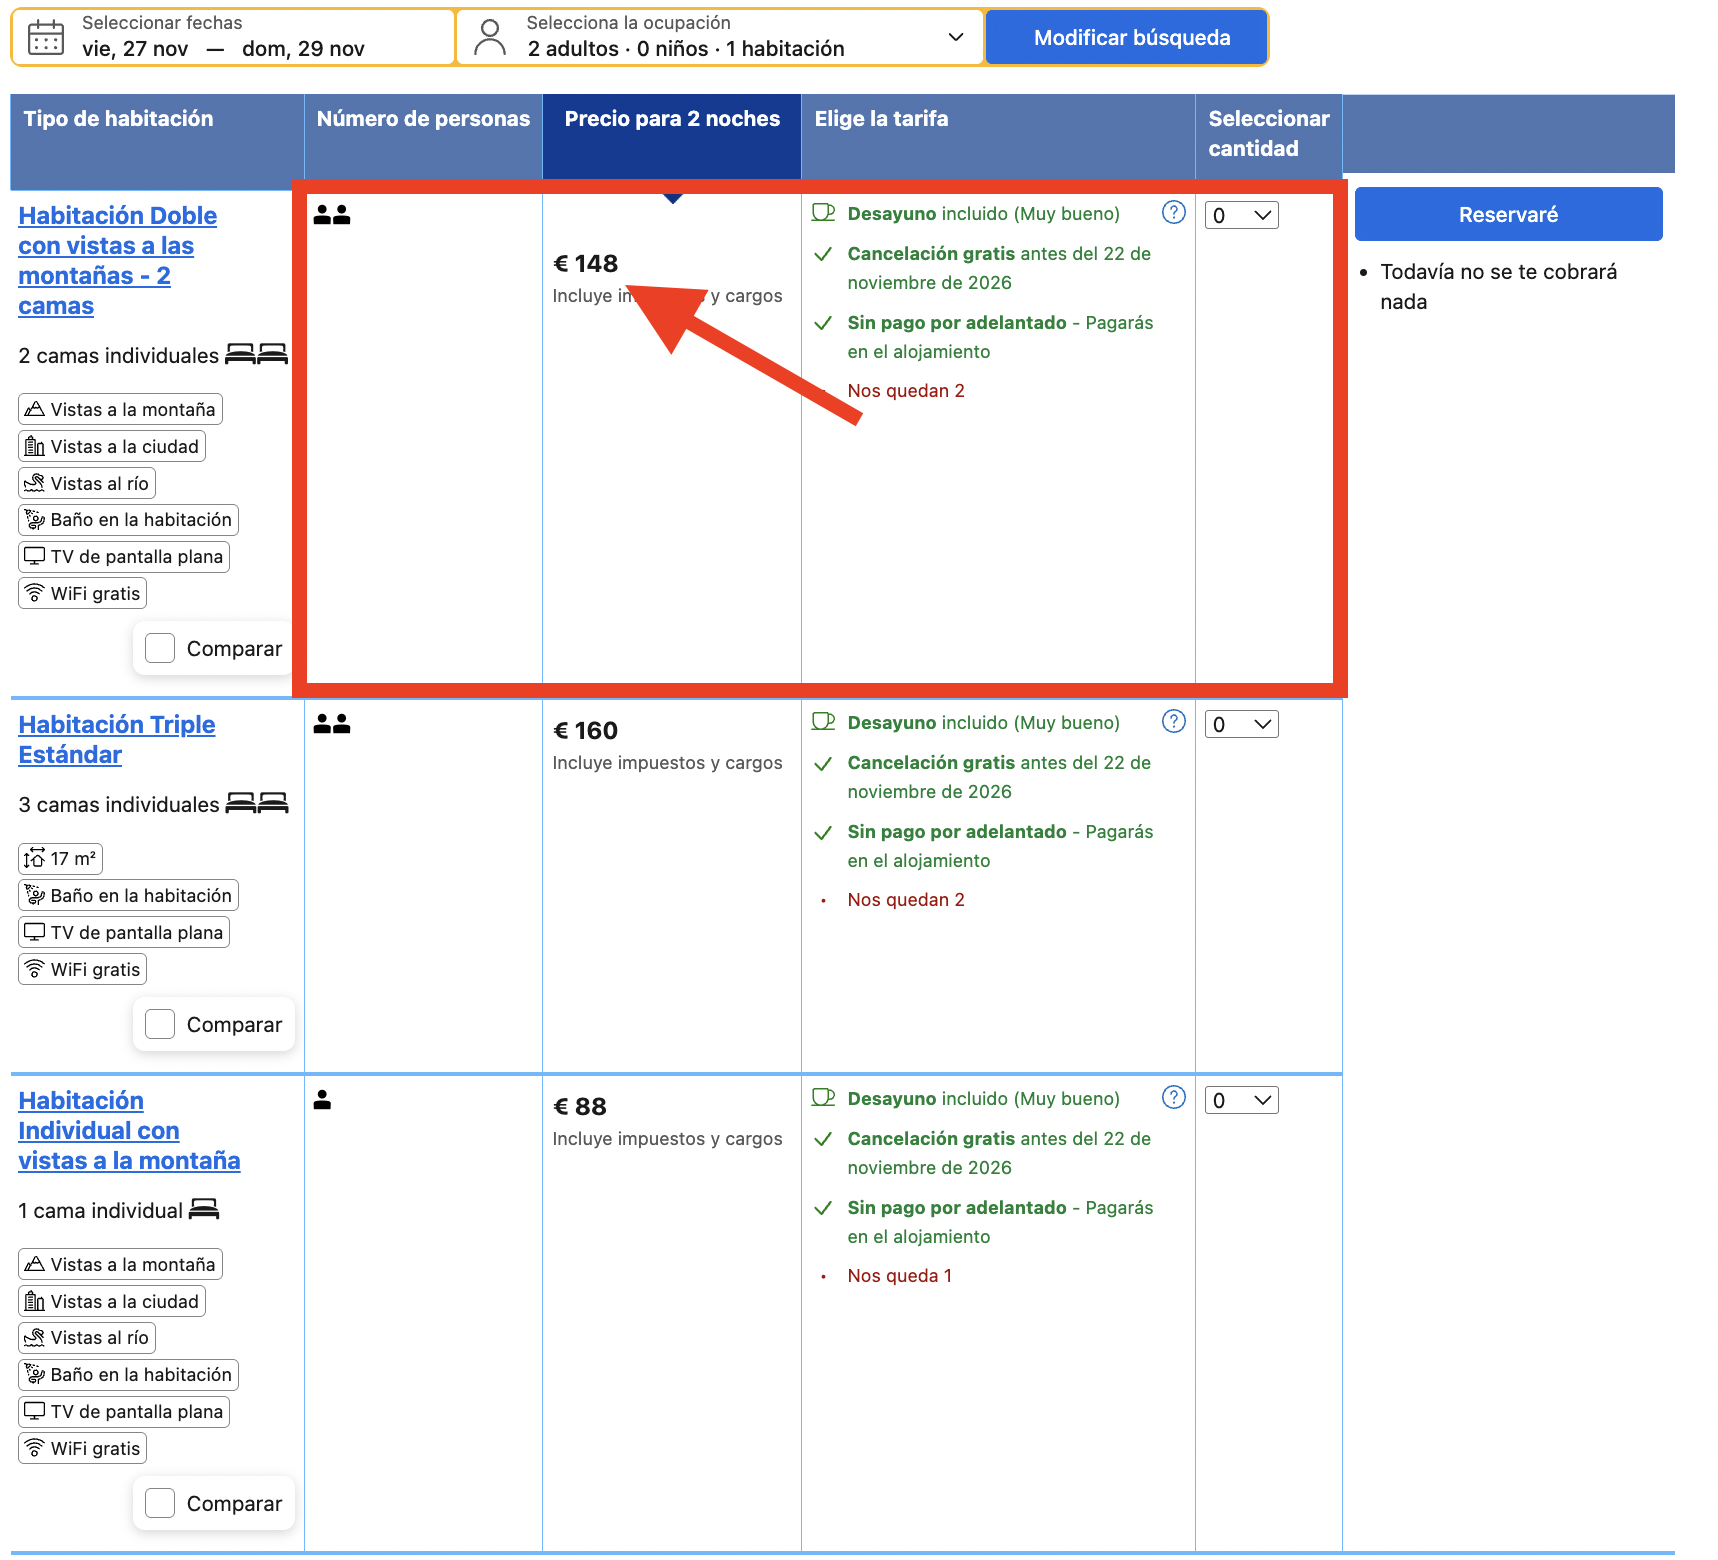1718x1560 pixels.
Task: Click the € 148 price text
Action: [586, 263]
